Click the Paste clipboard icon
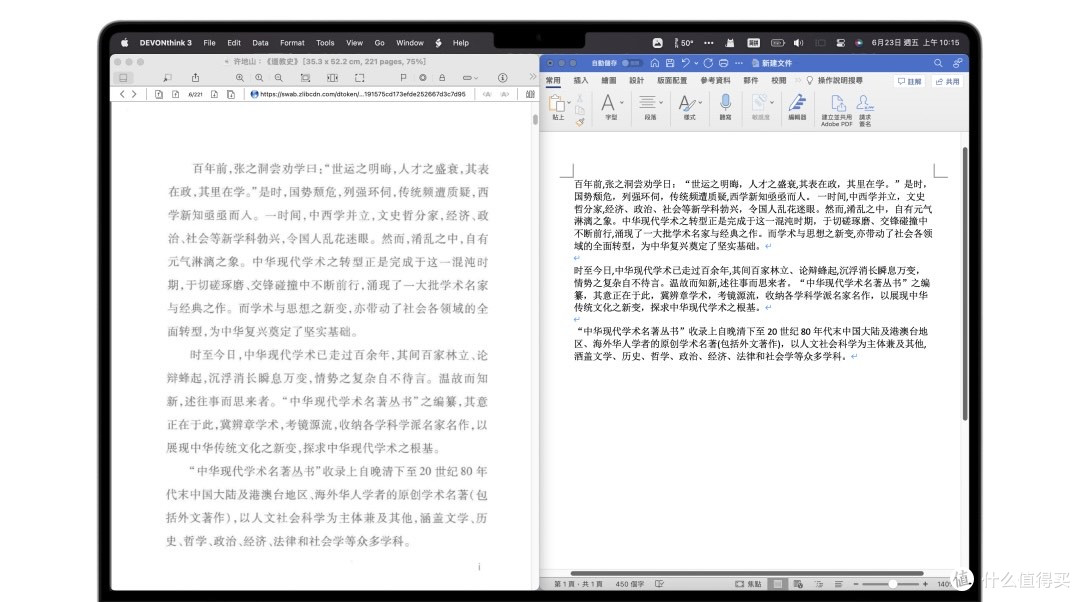Viewport: 1080px width, 602px height. (559, 103)
